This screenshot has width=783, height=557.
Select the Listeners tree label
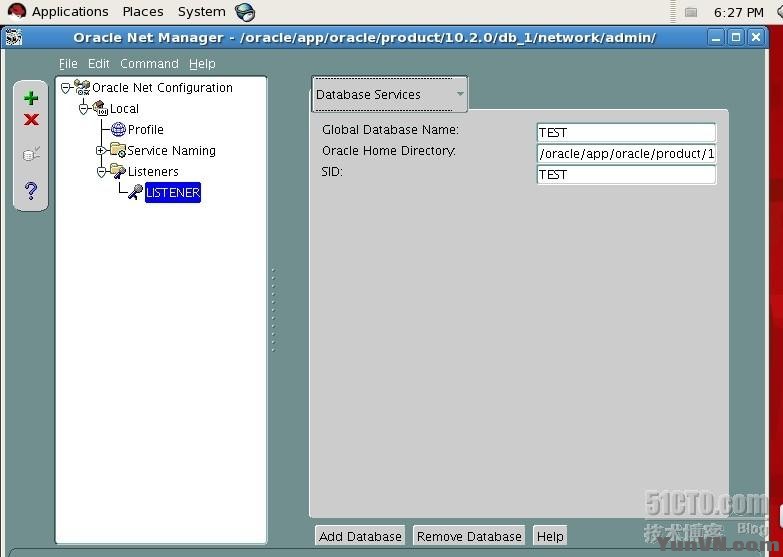point(153,171)
